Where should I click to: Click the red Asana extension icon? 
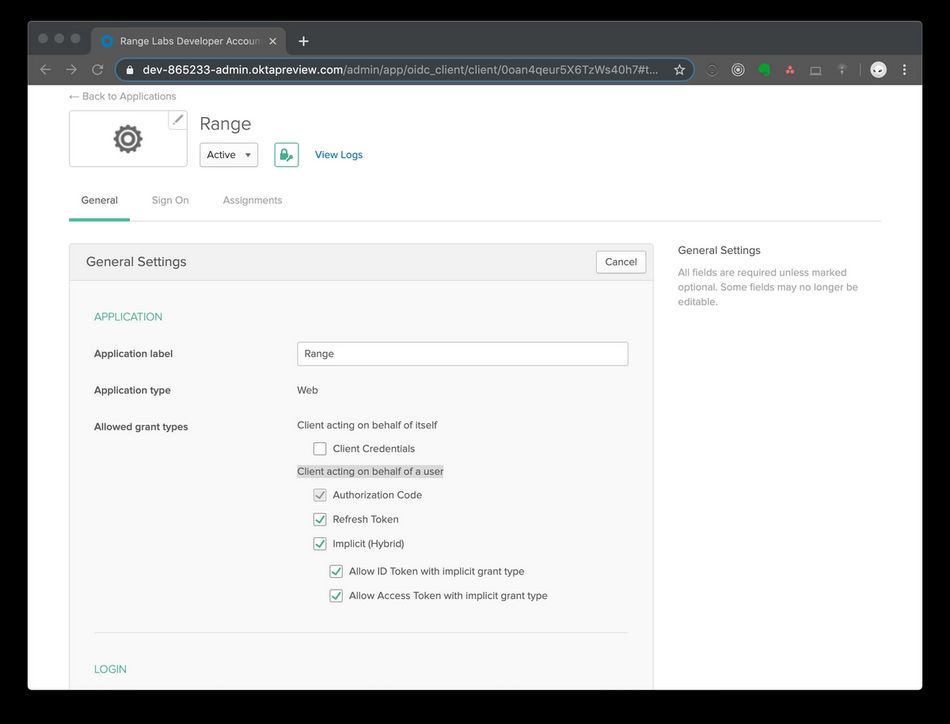[x=789, y=70]
